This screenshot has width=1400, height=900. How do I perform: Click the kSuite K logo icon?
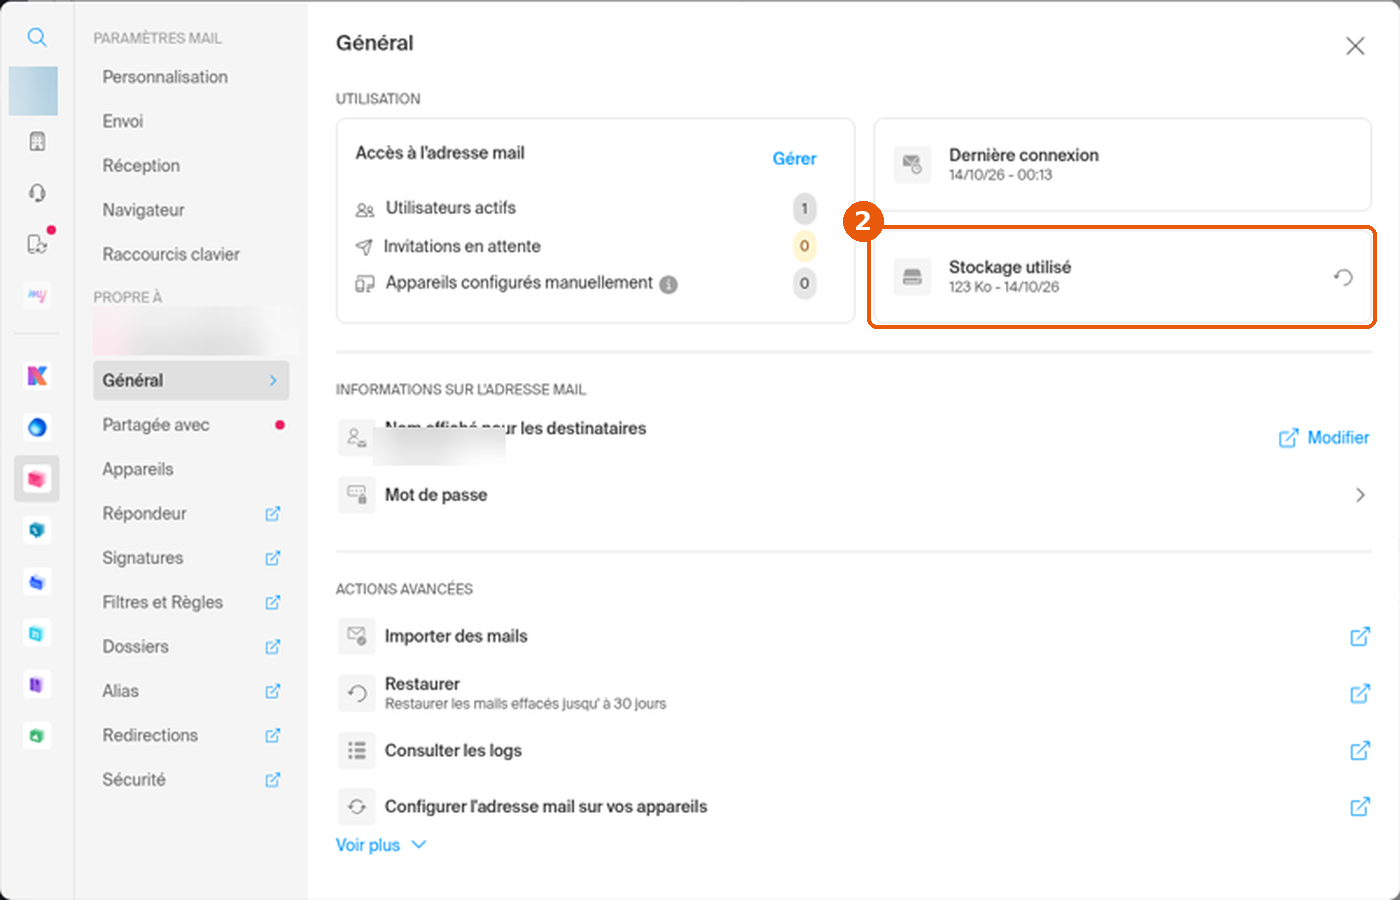pyautogui.click(x=37, y=376)
